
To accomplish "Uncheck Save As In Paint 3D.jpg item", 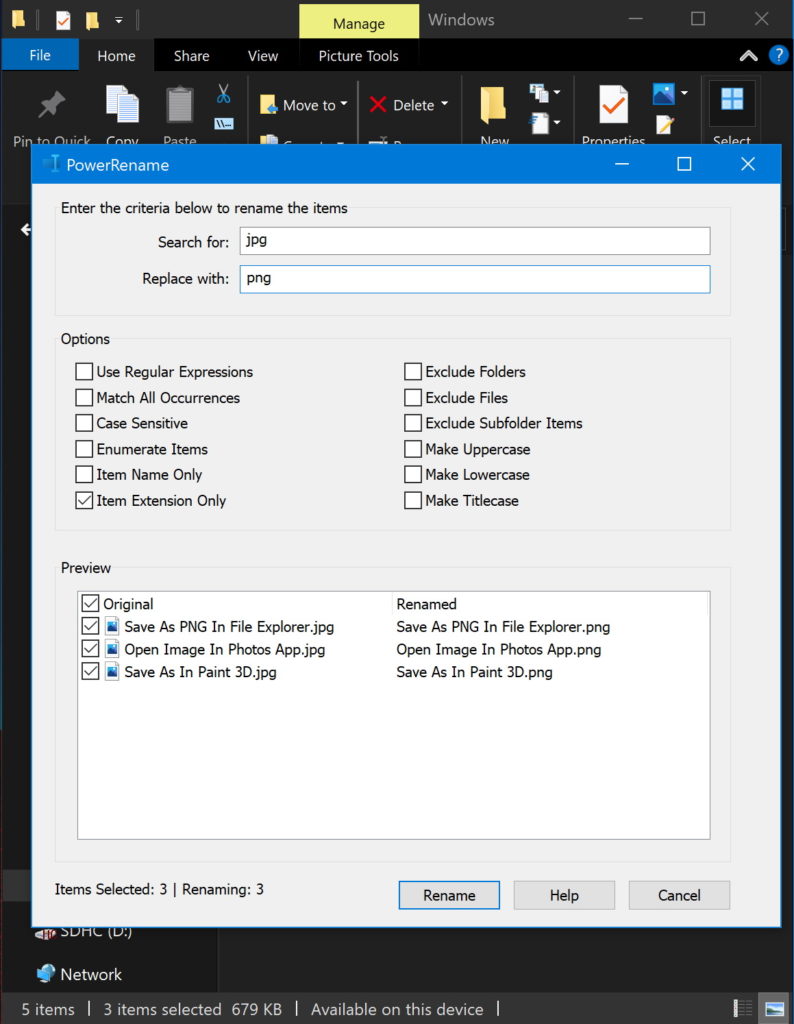I will pos(90,671).
